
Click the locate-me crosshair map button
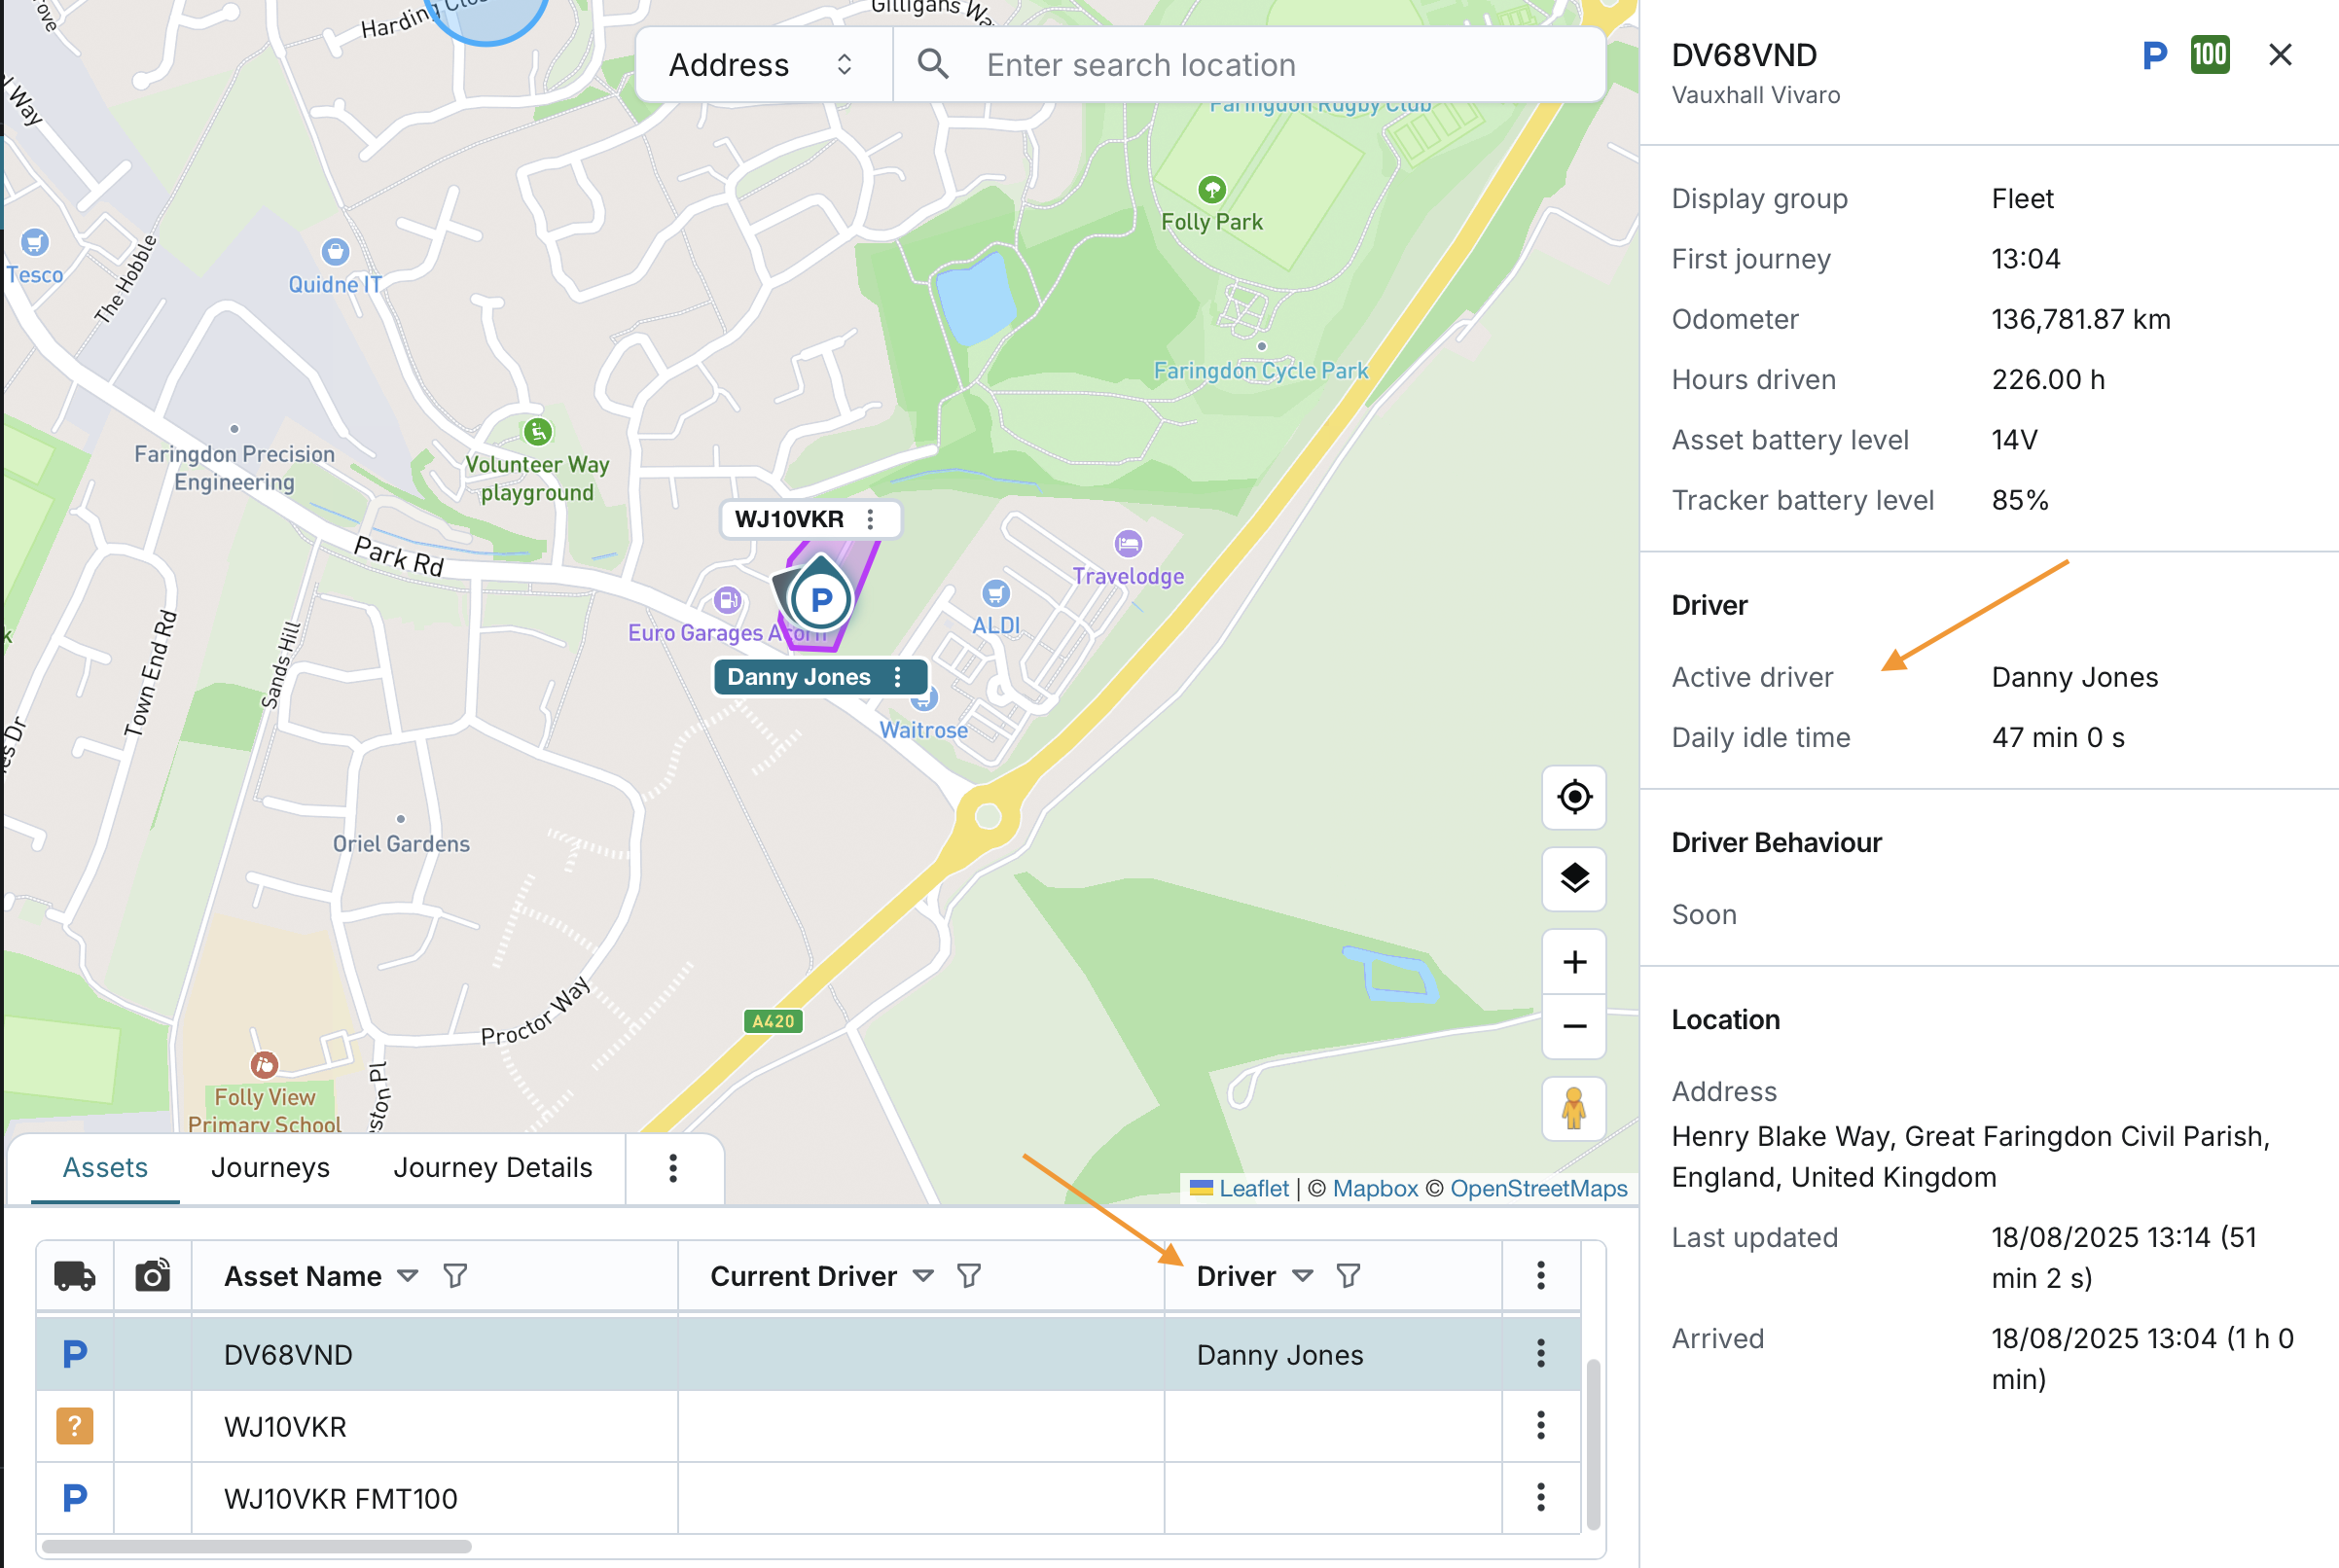click(x=1573, y=797)
